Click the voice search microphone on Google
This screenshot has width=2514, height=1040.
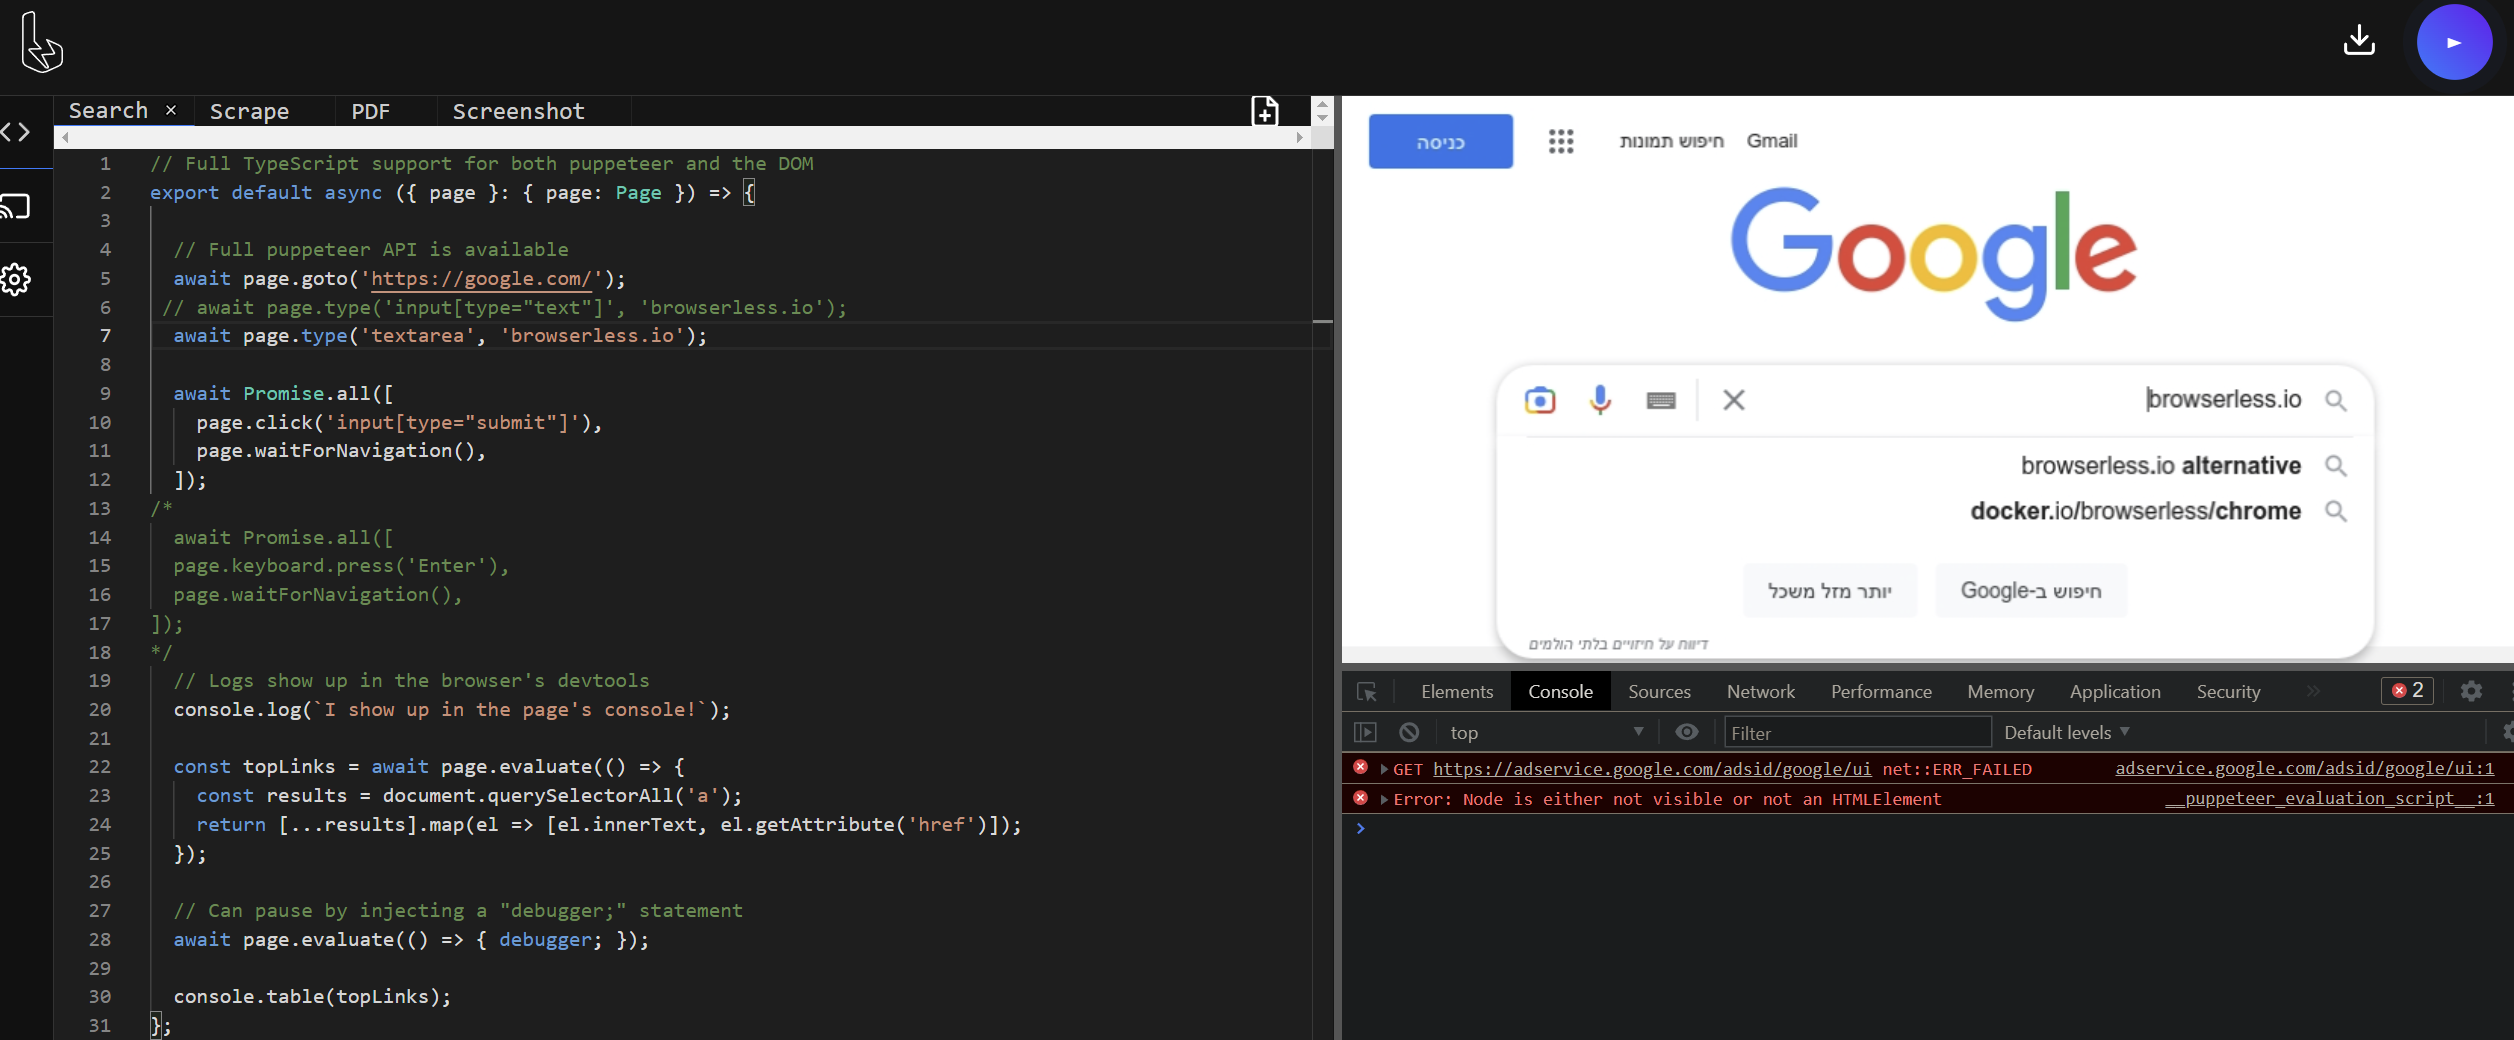(x=1600, y=400)
